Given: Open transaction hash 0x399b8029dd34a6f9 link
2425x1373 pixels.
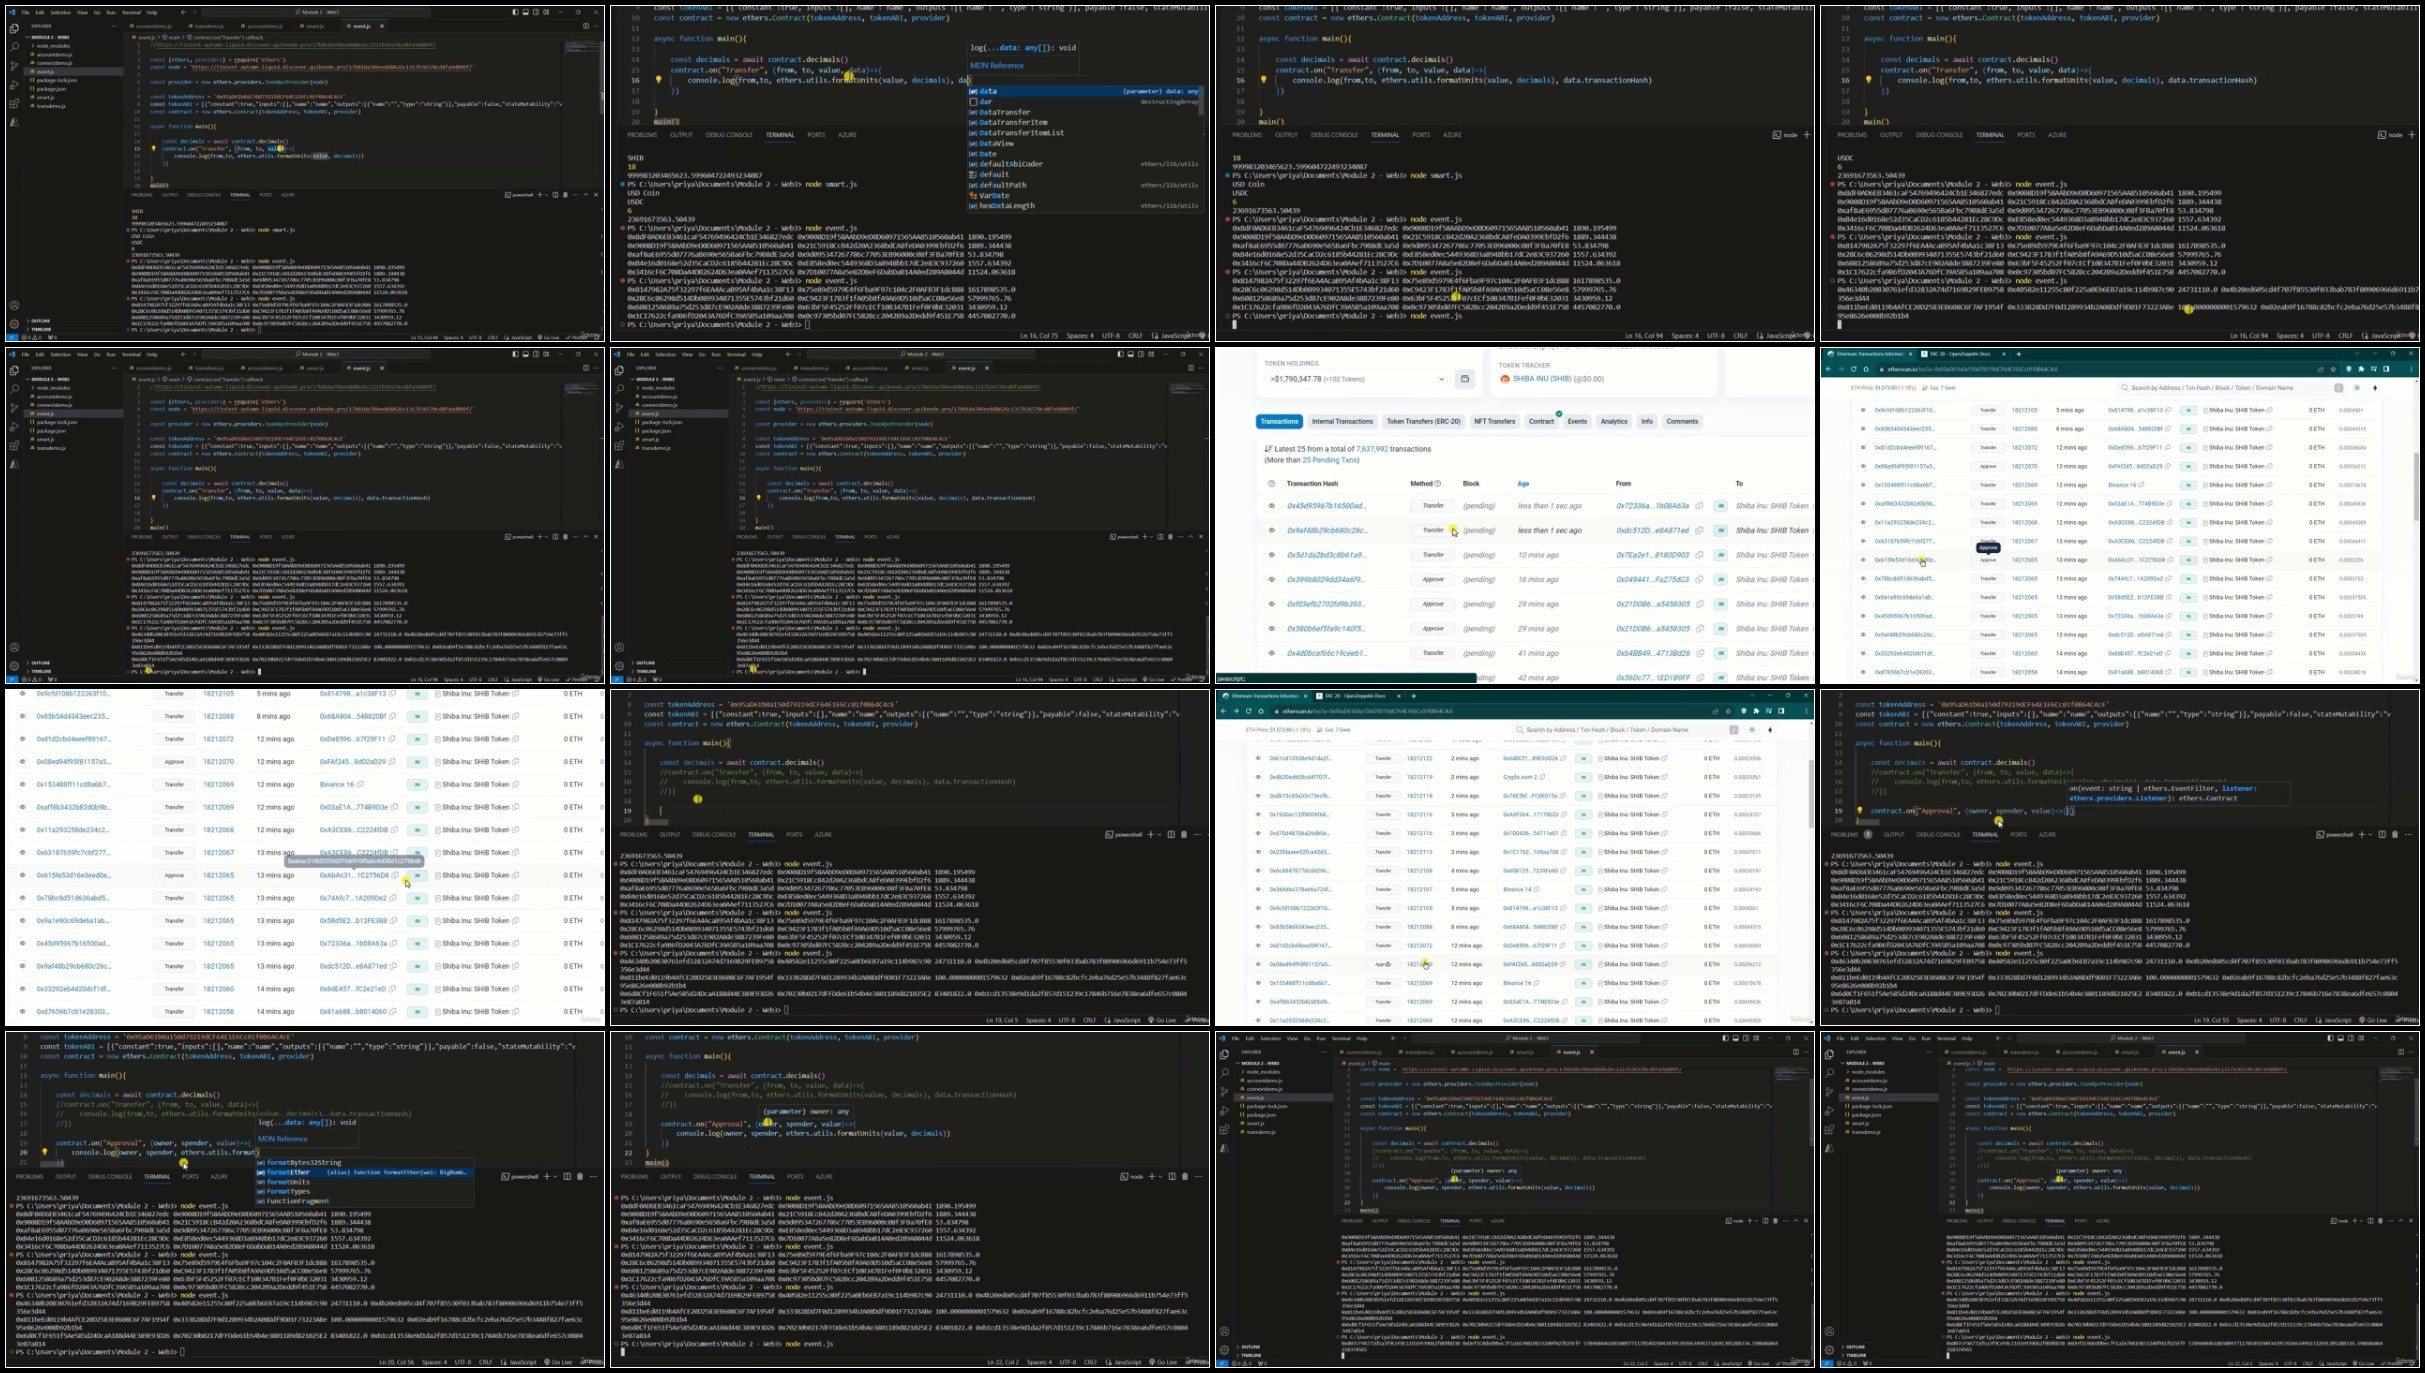Looking at the screenshot, I should point(1326,580).
